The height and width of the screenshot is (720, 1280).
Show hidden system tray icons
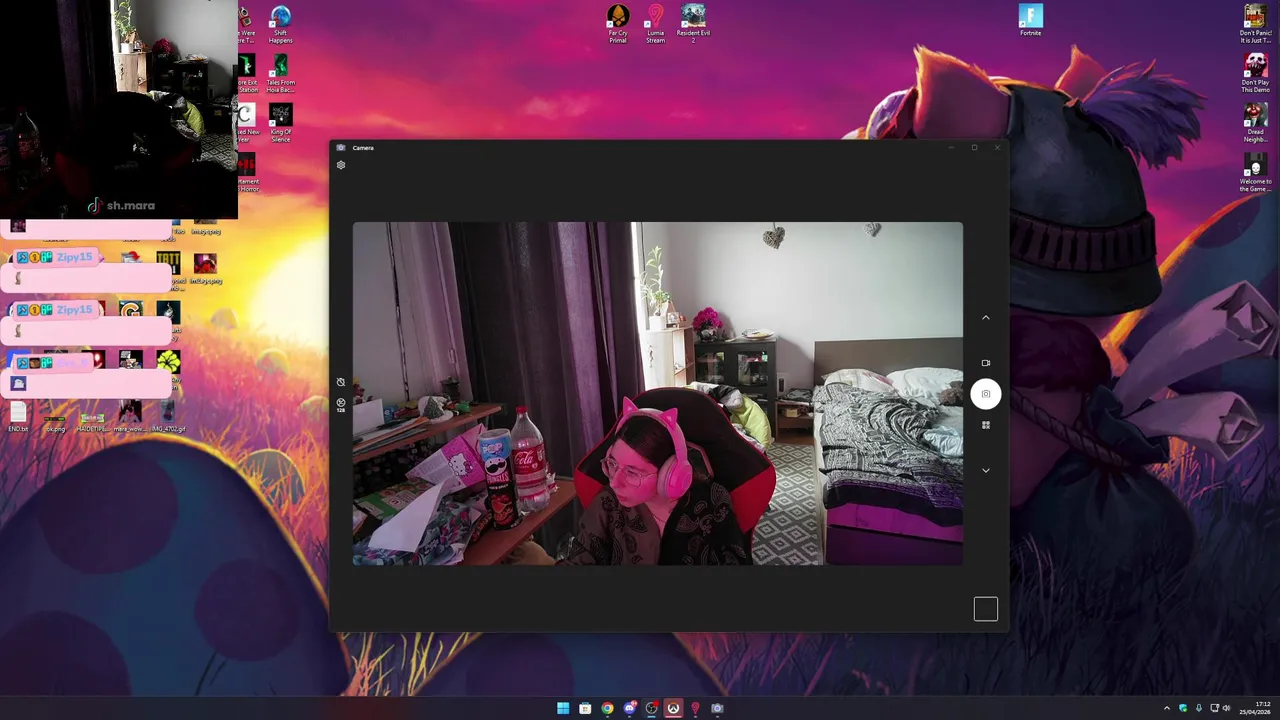pyautogui.click(x=1166, y=708)
